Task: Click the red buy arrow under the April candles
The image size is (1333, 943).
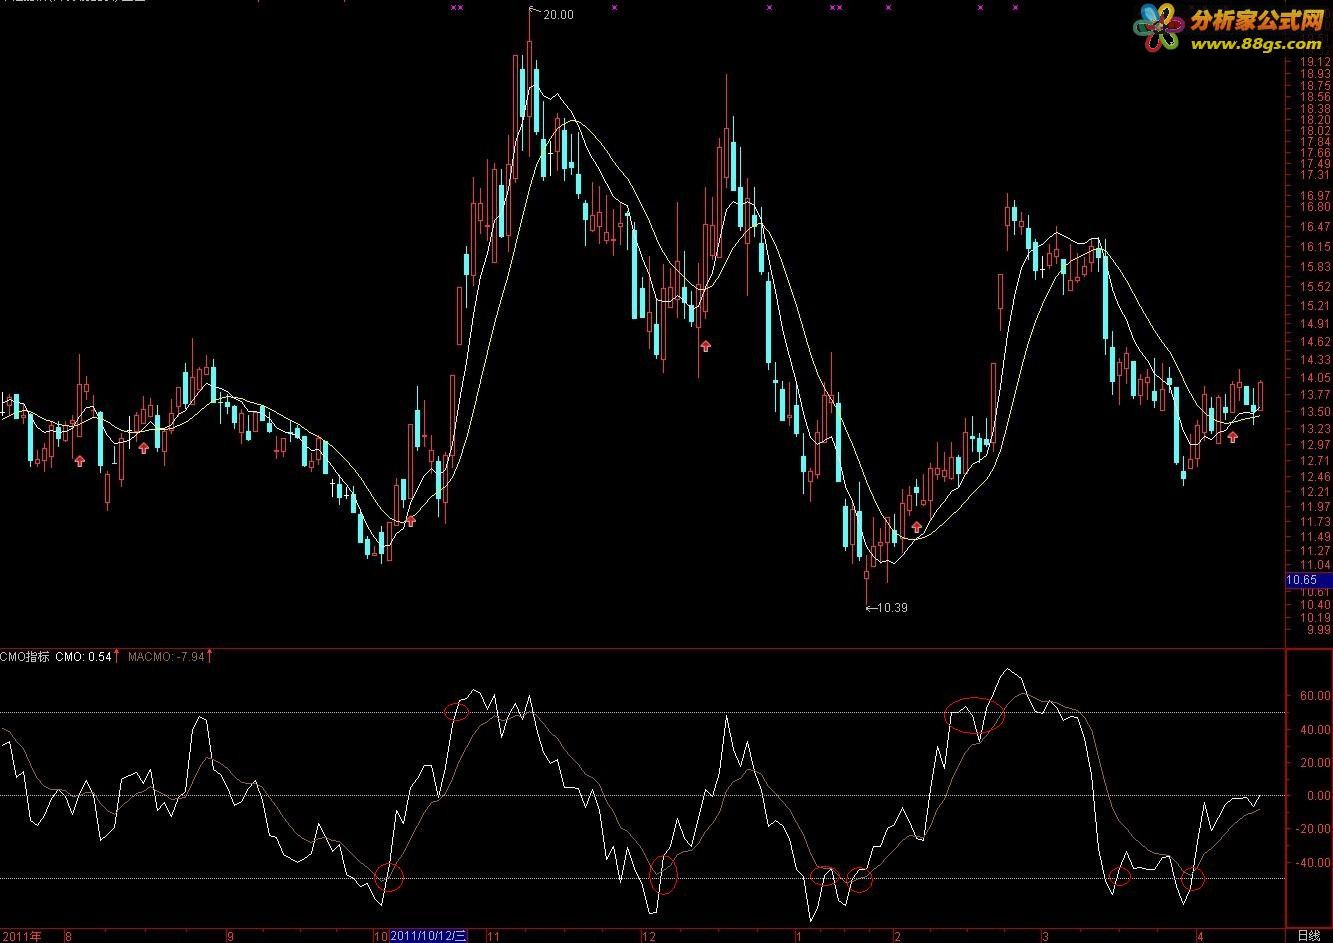Action: tap(1233, 437)
